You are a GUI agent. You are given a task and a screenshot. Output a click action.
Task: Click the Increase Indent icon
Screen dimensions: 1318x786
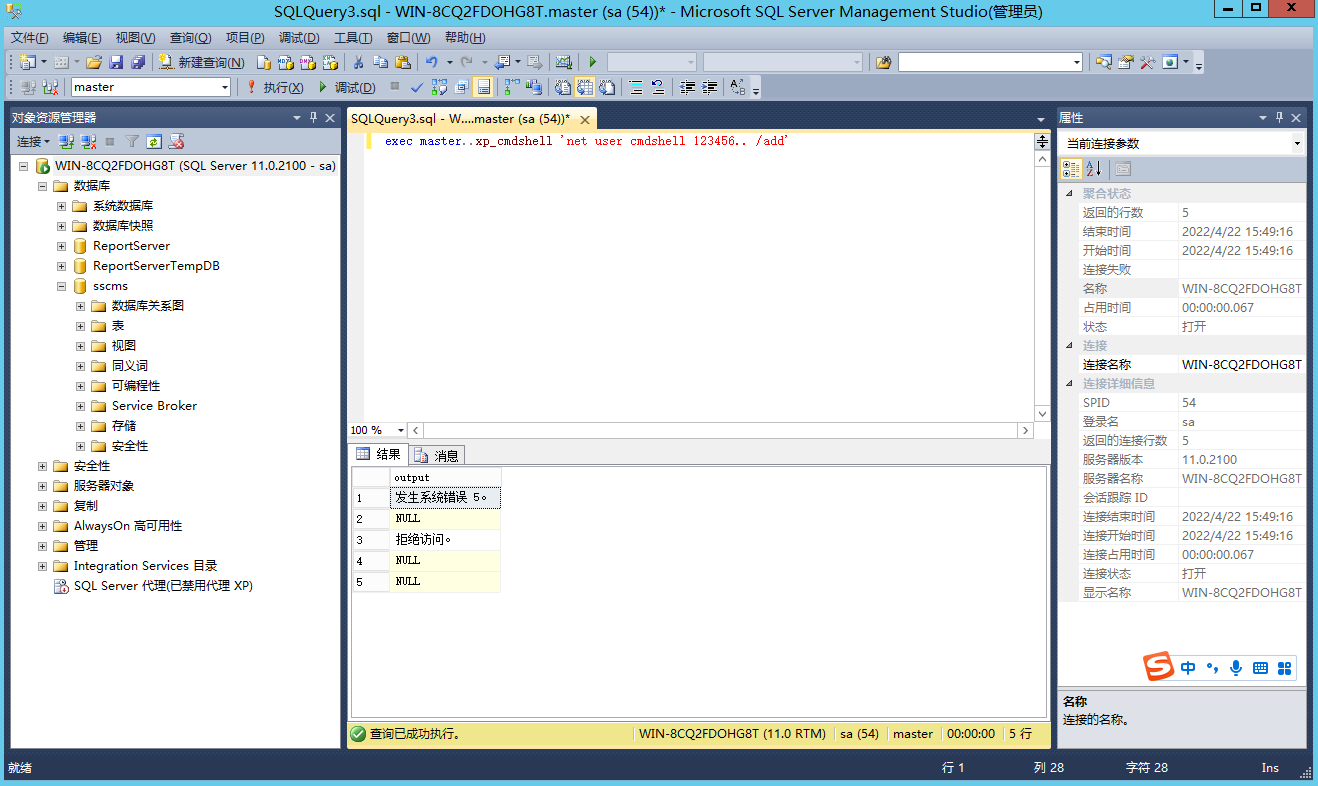pos(709,87)
